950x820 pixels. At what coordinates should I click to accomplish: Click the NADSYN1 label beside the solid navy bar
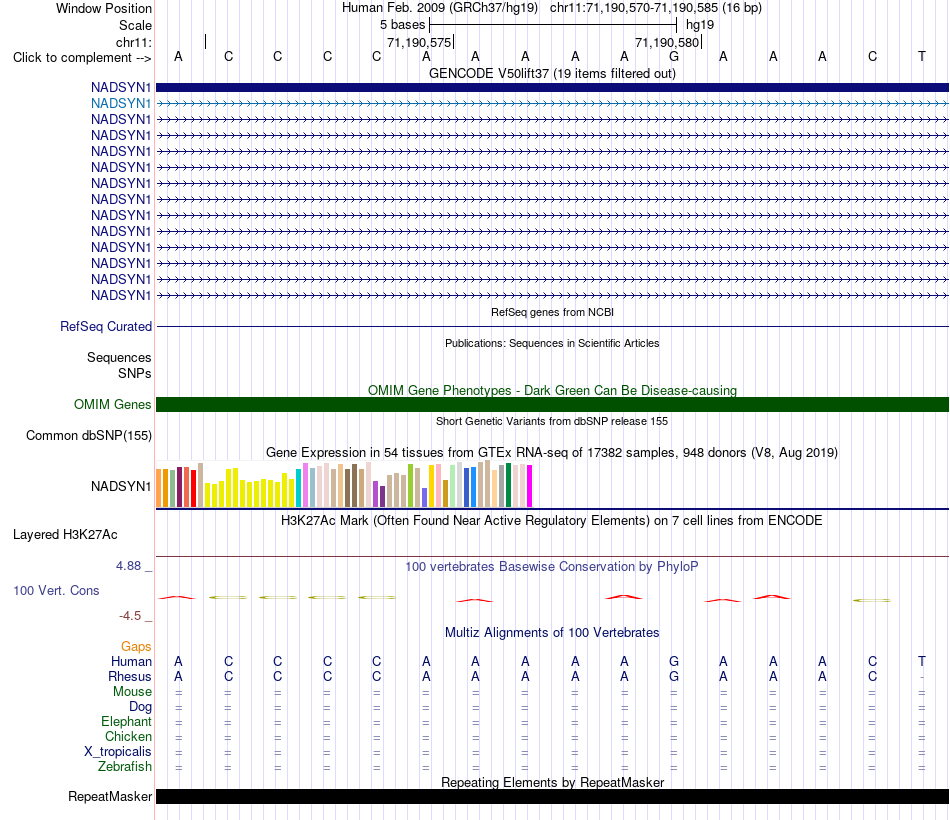click(121, 87)
